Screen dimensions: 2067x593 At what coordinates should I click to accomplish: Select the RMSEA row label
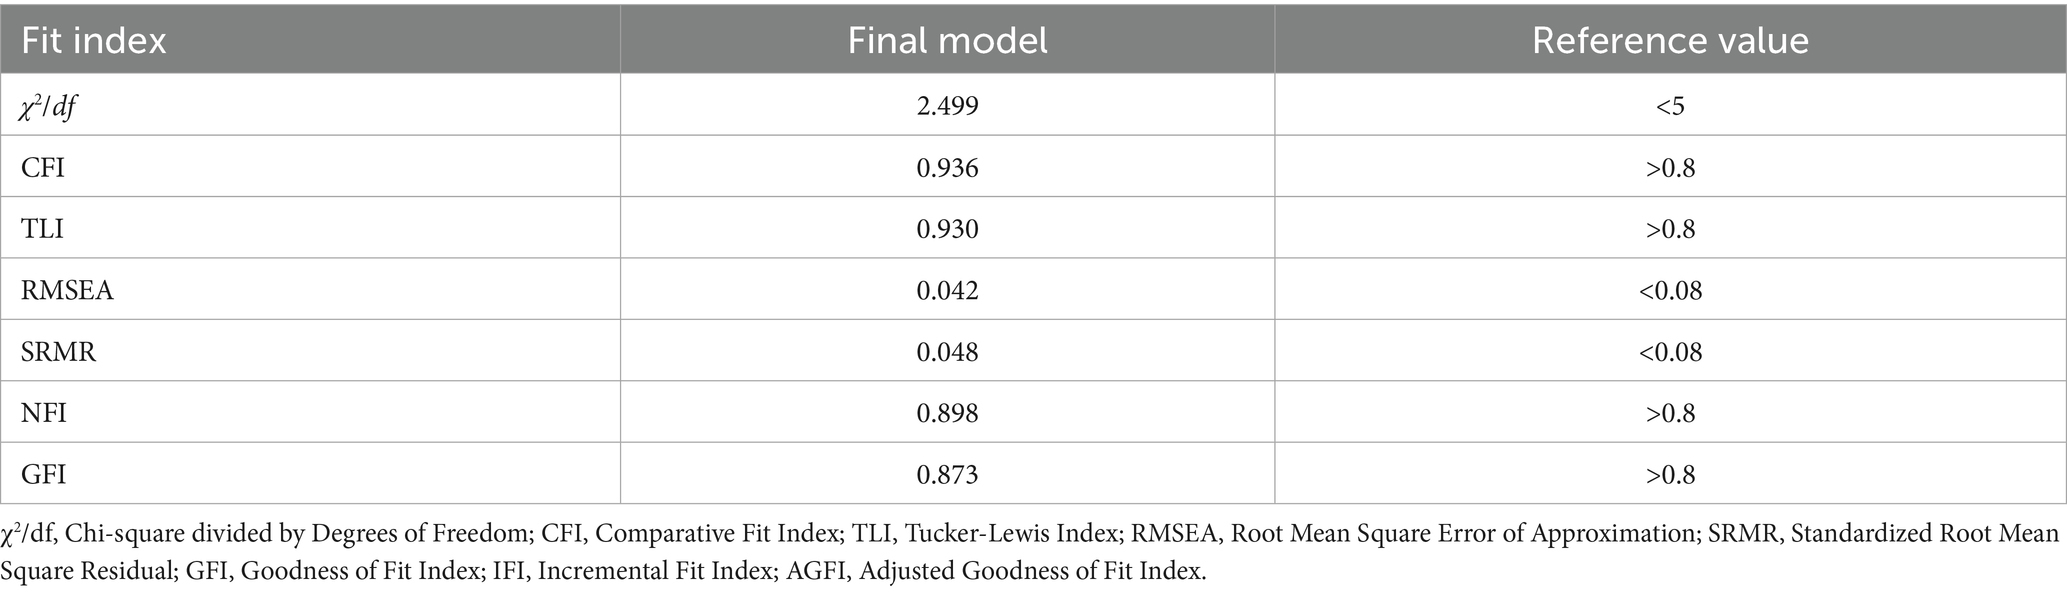(x=68, y=290)
